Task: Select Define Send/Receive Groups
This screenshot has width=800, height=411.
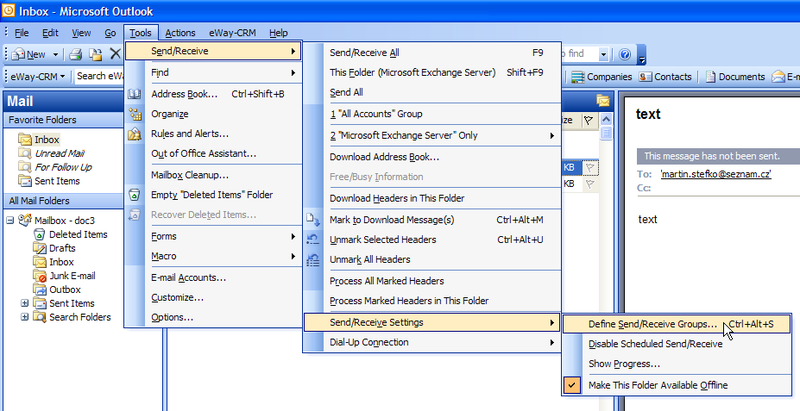Action: pos(677,324)
